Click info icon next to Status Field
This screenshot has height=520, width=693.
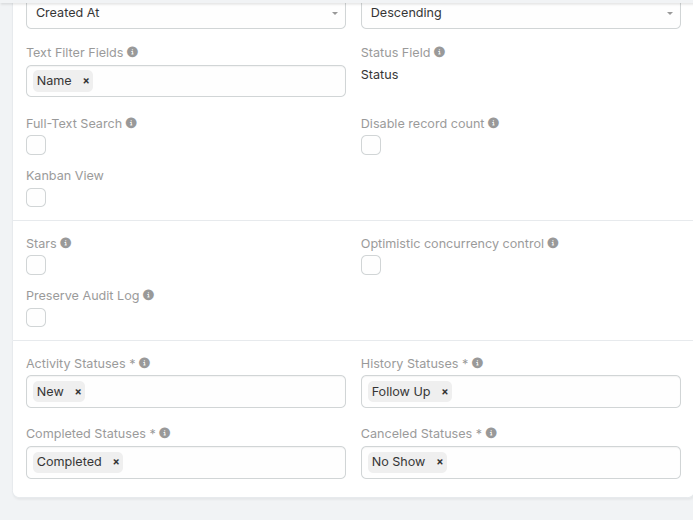coord(440,52)
